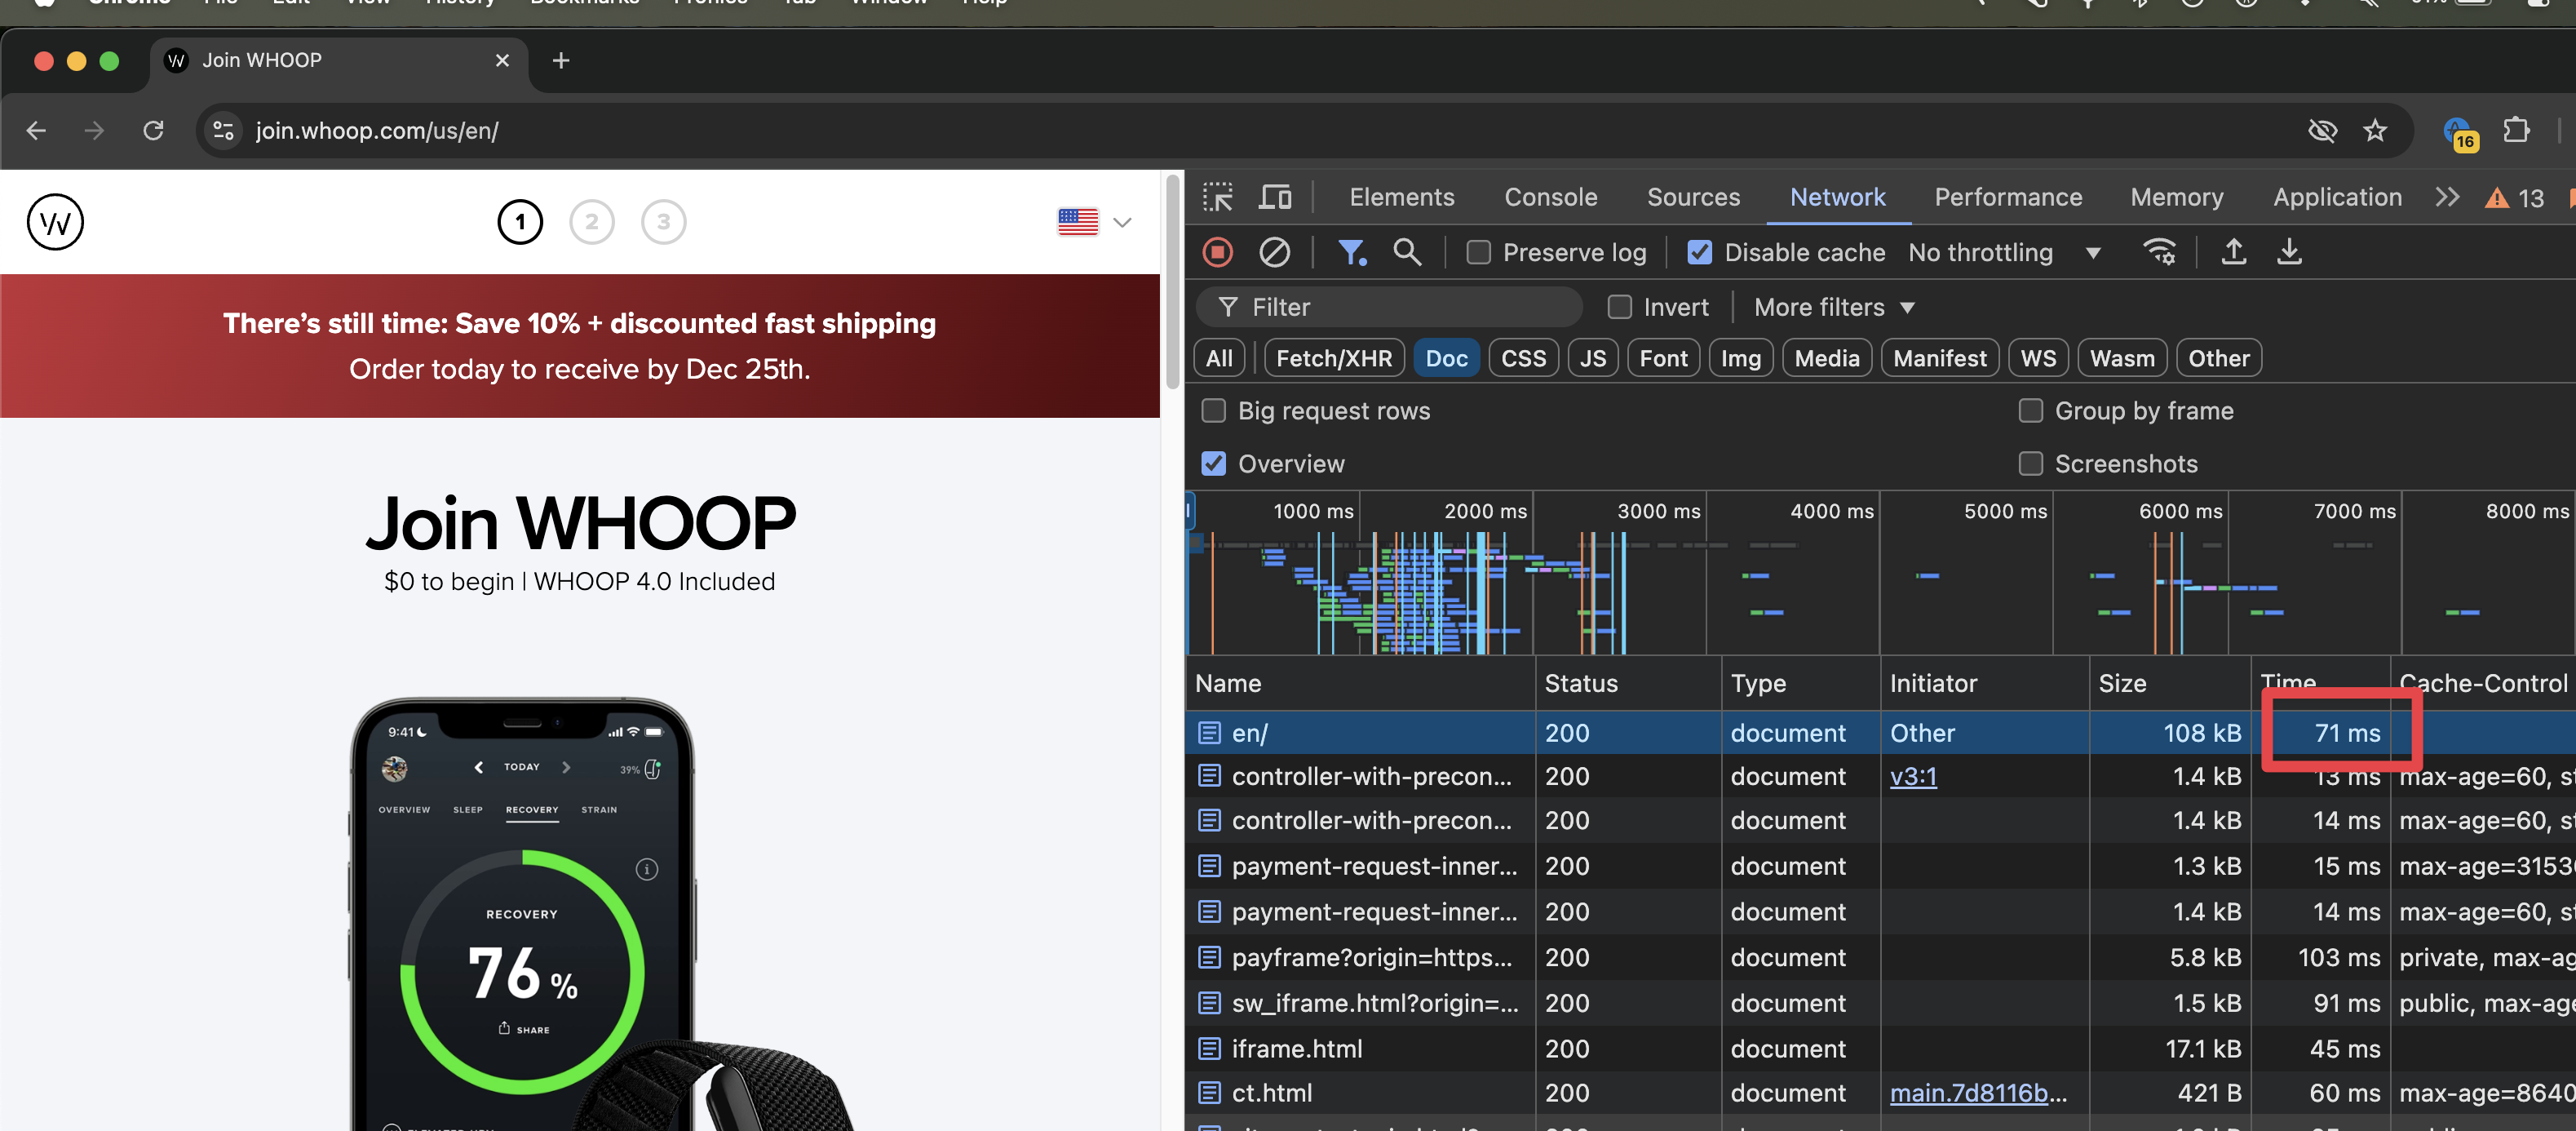Image resolution: width=2576 pixels, height=1131 pixels.
Task: Filter requests by CSS type
Action: [1523, 358]
